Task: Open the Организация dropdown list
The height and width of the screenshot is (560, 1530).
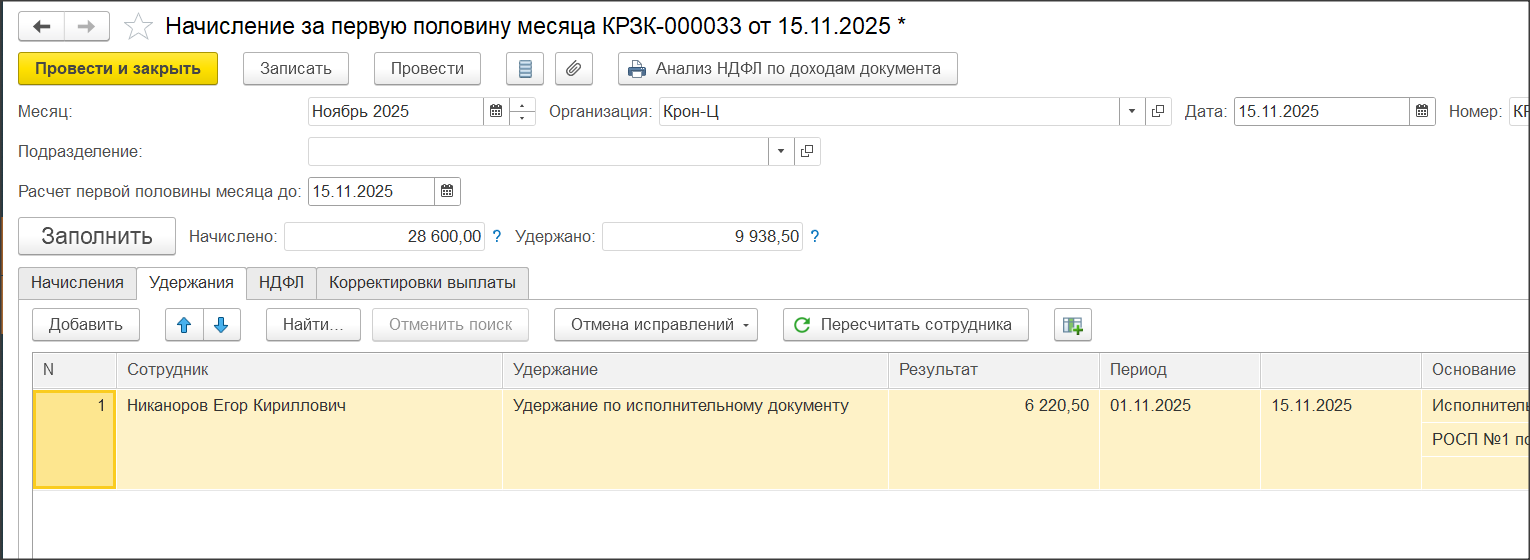Action: point(1132,112)
